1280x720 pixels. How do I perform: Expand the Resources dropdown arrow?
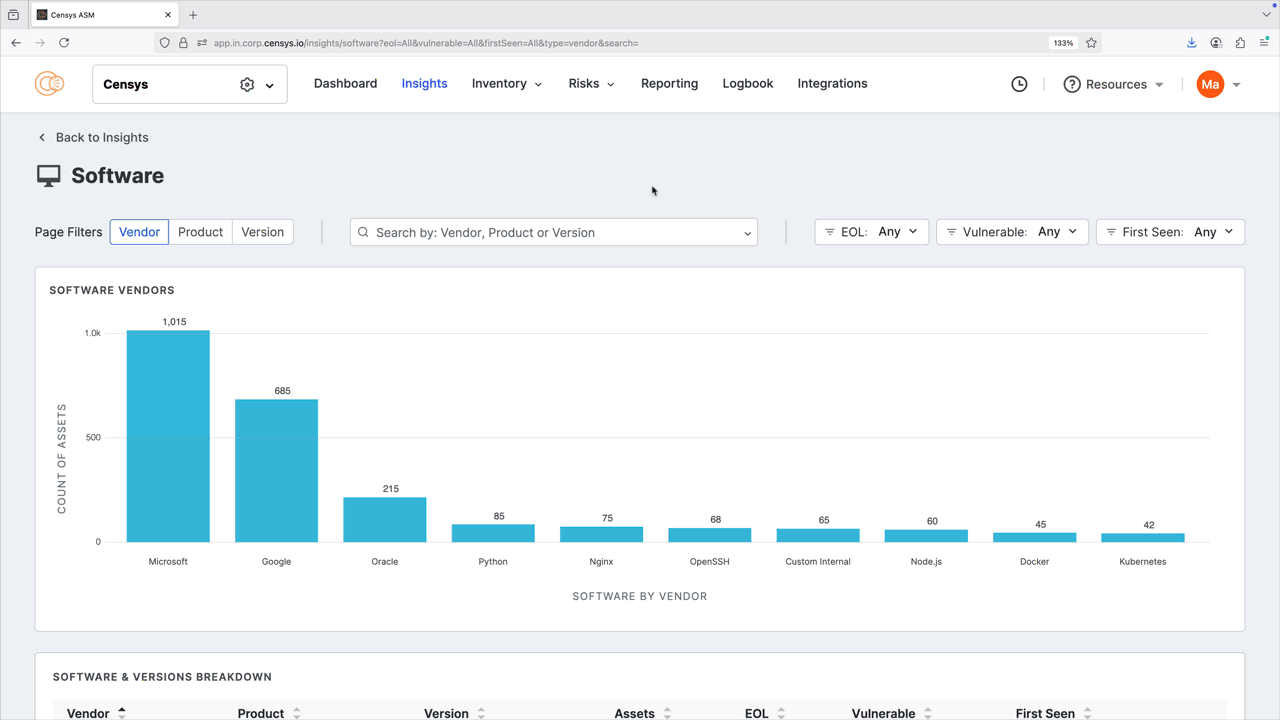[1159, 85]
